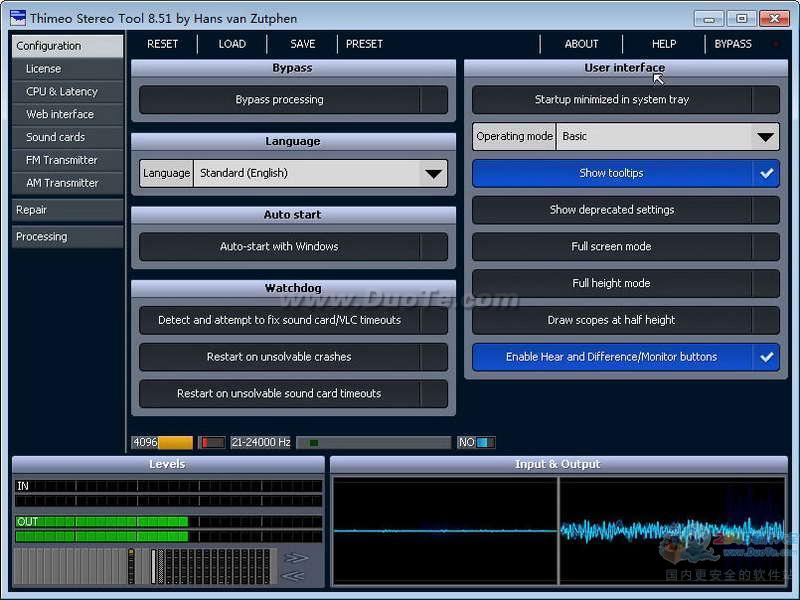Disable Show tooltips option
This screenshot has height=600, width=800.
[x=626, y=173]
